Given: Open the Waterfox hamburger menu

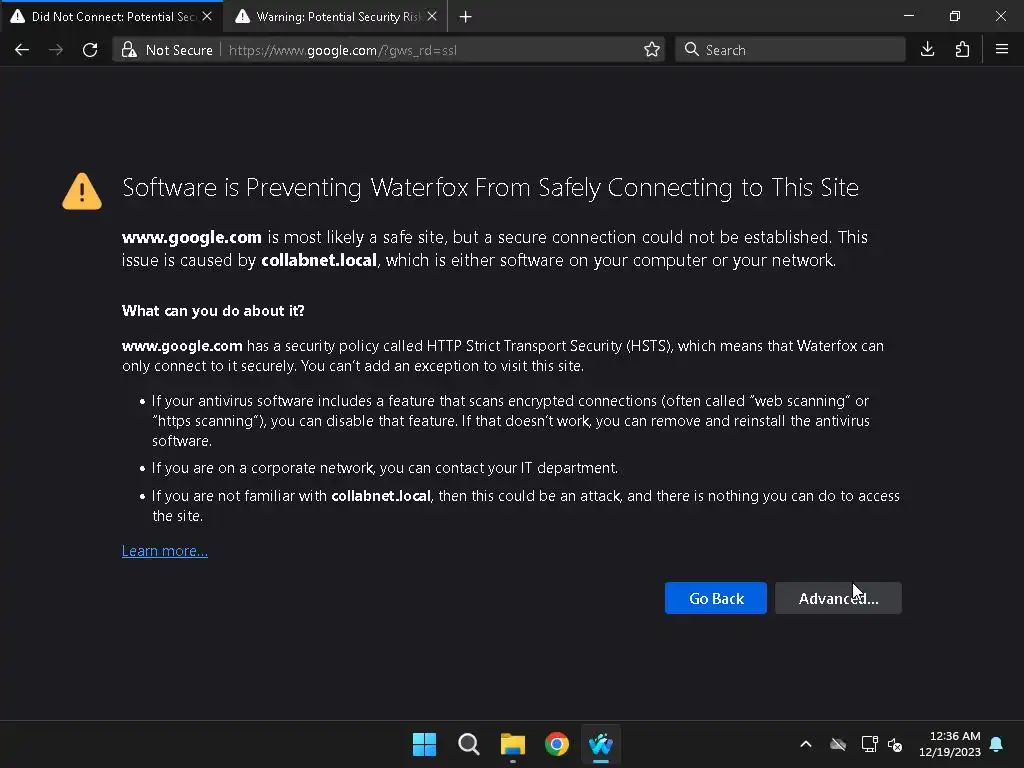Looking at the screenshot, I should [1002, 50].
